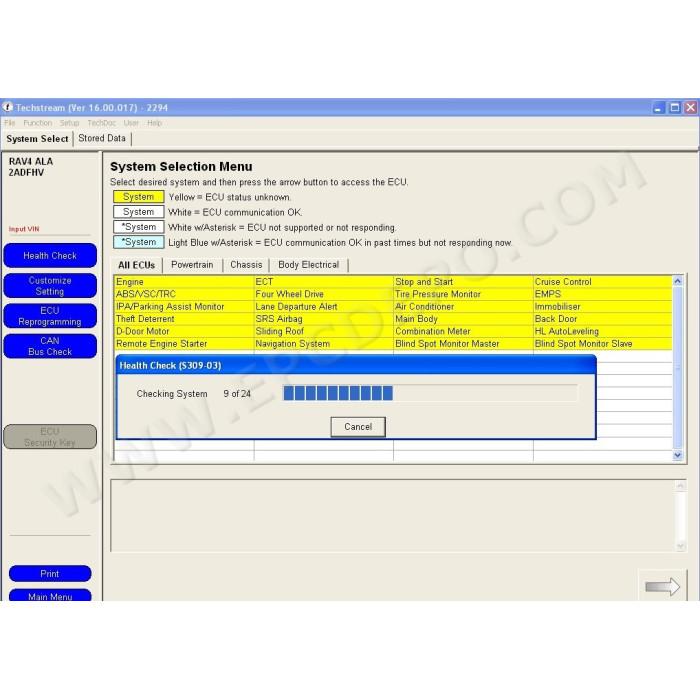Select the Stop and Start cell

click(463, 282)
